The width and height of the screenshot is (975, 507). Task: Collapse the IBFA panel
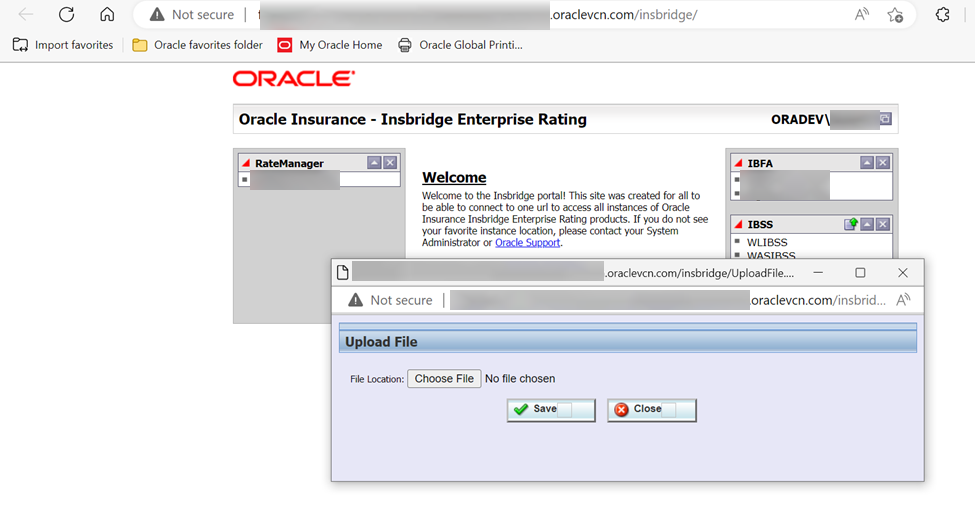pos(867,162)
